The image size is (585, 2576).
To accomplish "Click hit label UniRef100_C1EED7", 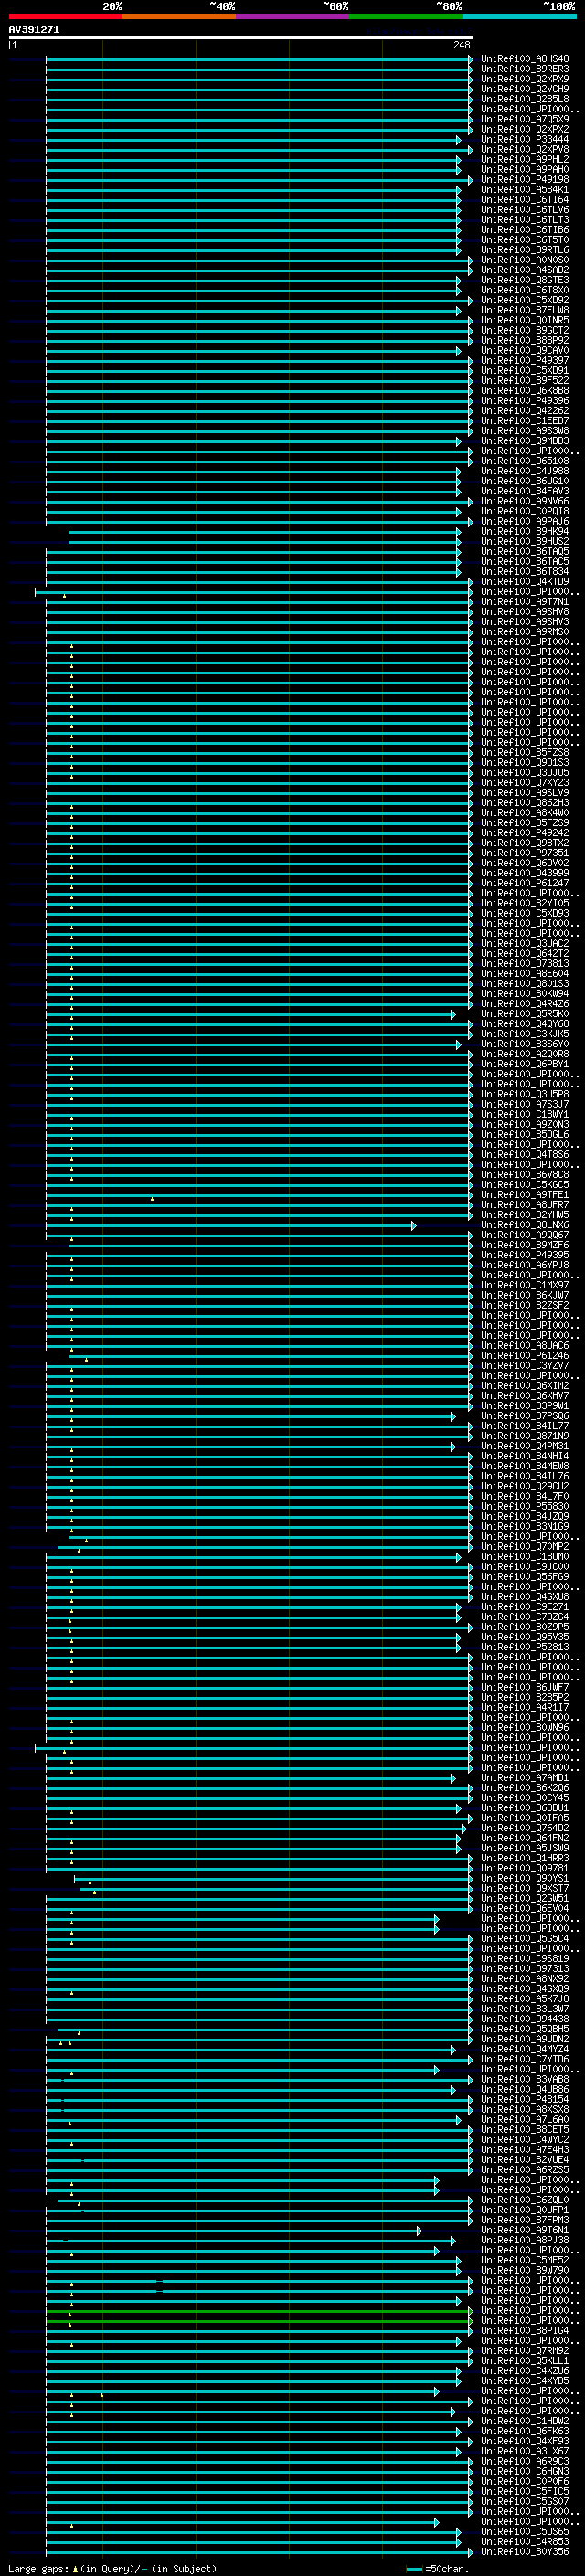I will coord(525,421).
